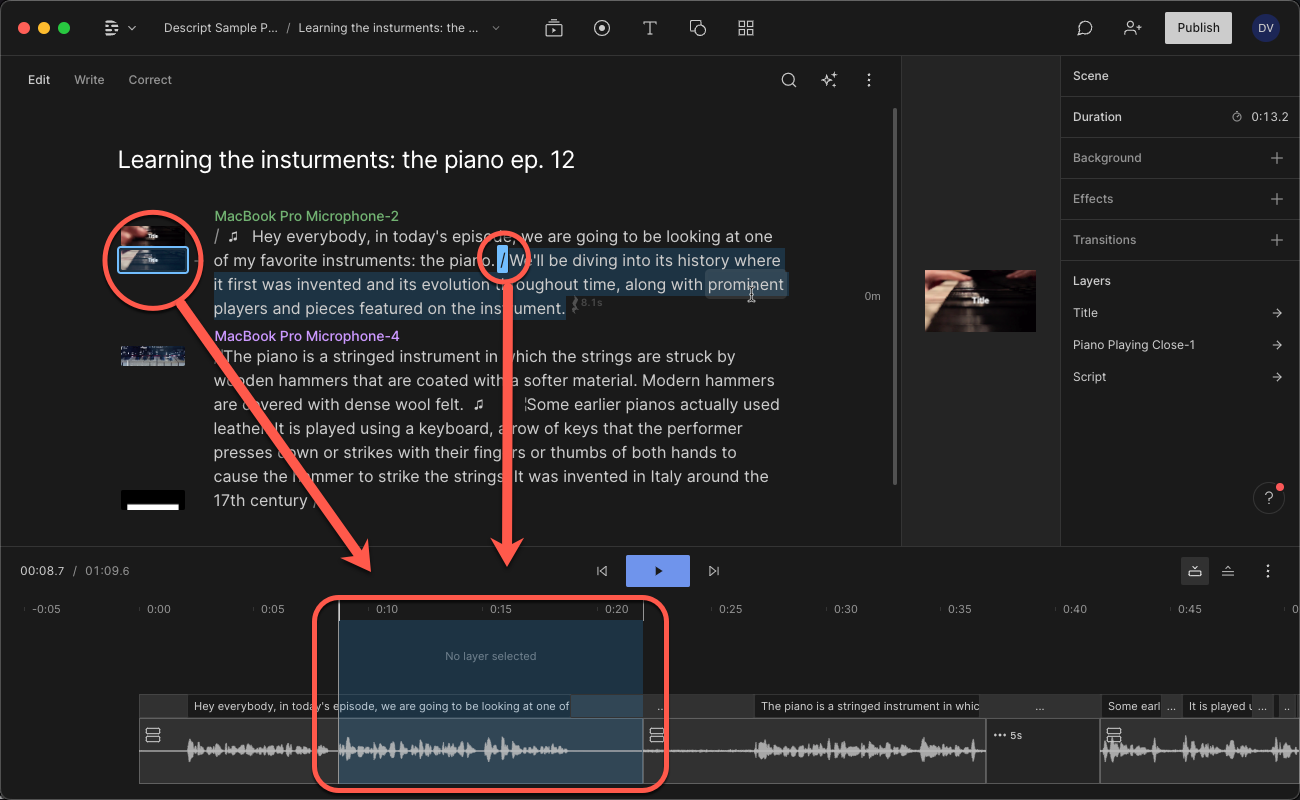Select the piano keys scene thumbnail
The height and width of the screenshot is (800, 1300).
153,356
